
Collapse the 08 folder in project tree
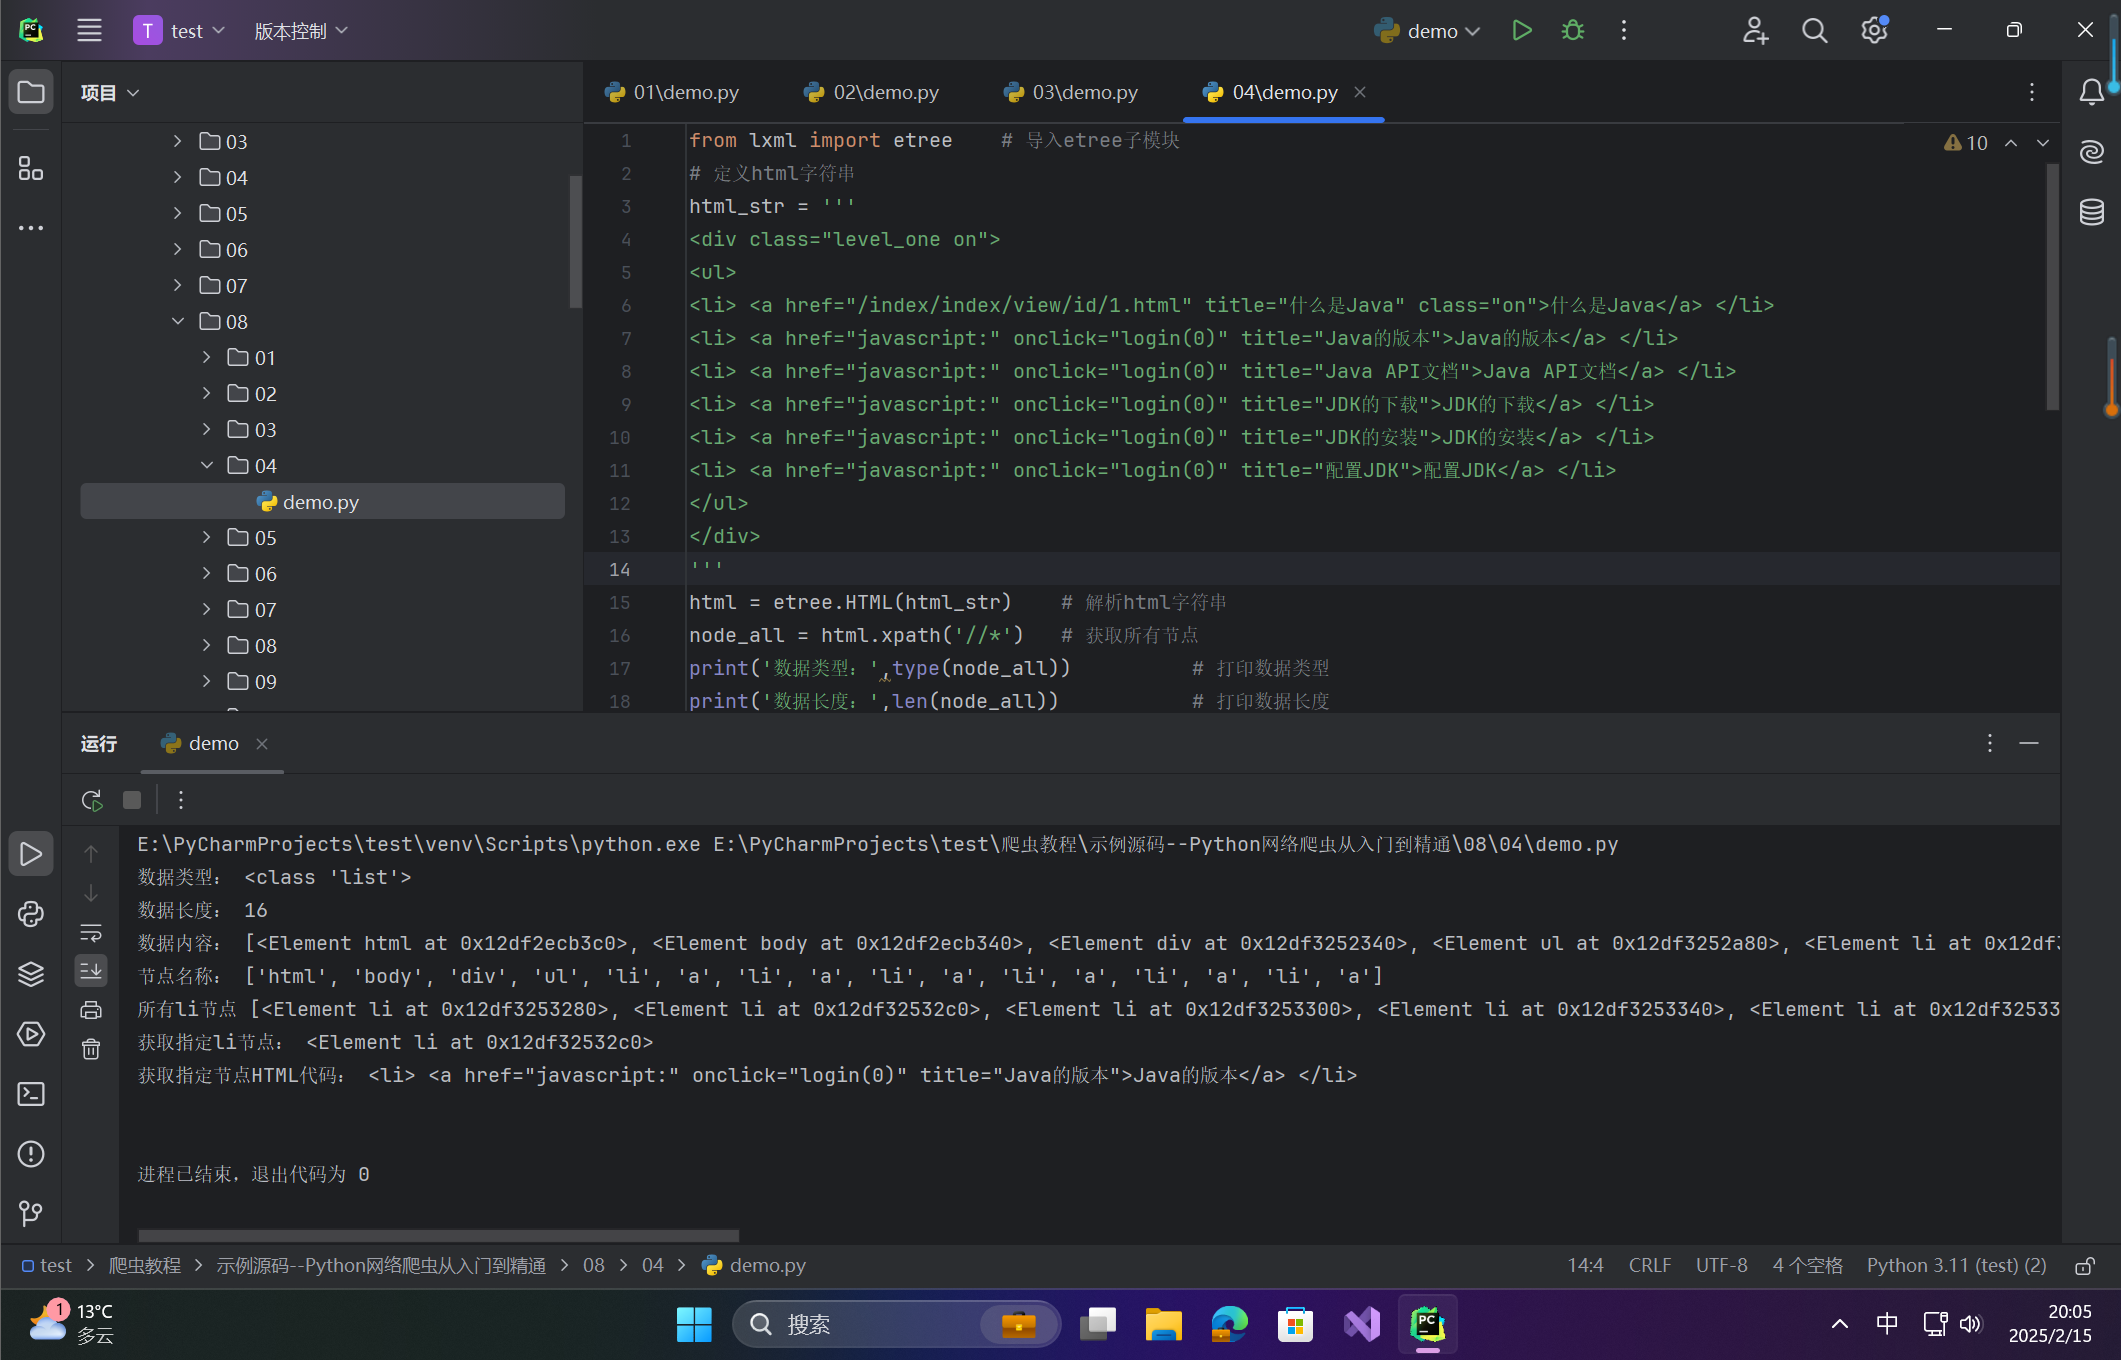[178, 322]
